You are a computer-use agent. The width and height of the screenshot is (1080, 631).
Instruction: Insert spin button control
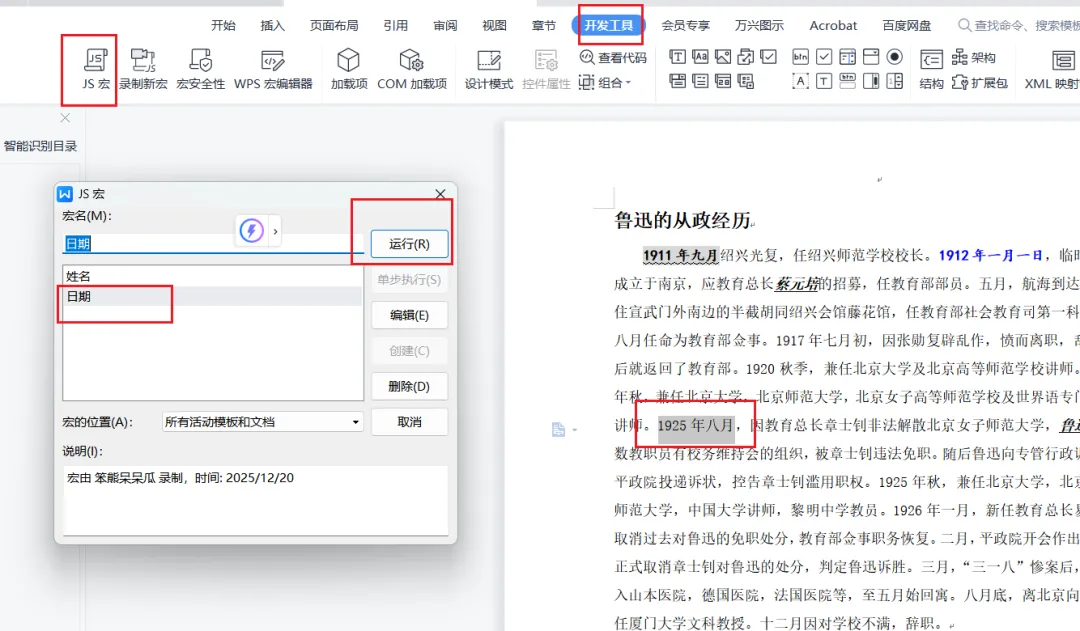coord(894,81)
